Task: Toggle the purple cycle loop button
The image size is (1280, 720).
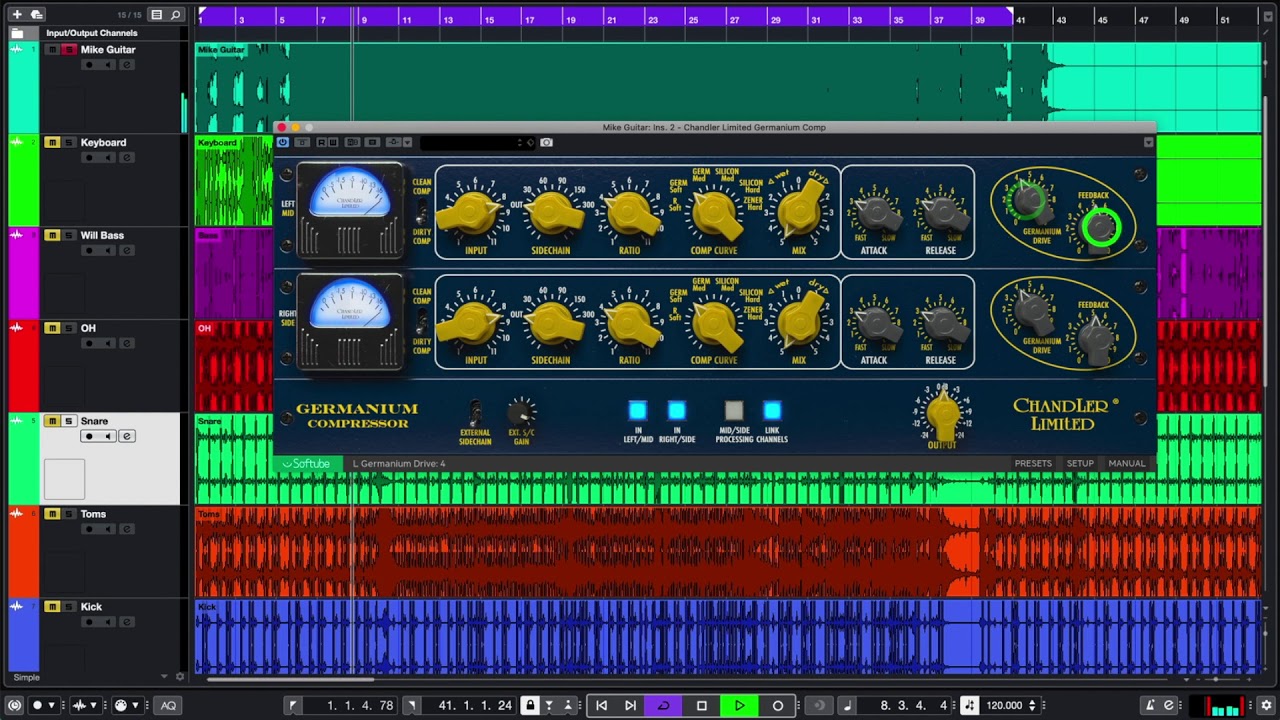Action: click(x=663, y=706)
